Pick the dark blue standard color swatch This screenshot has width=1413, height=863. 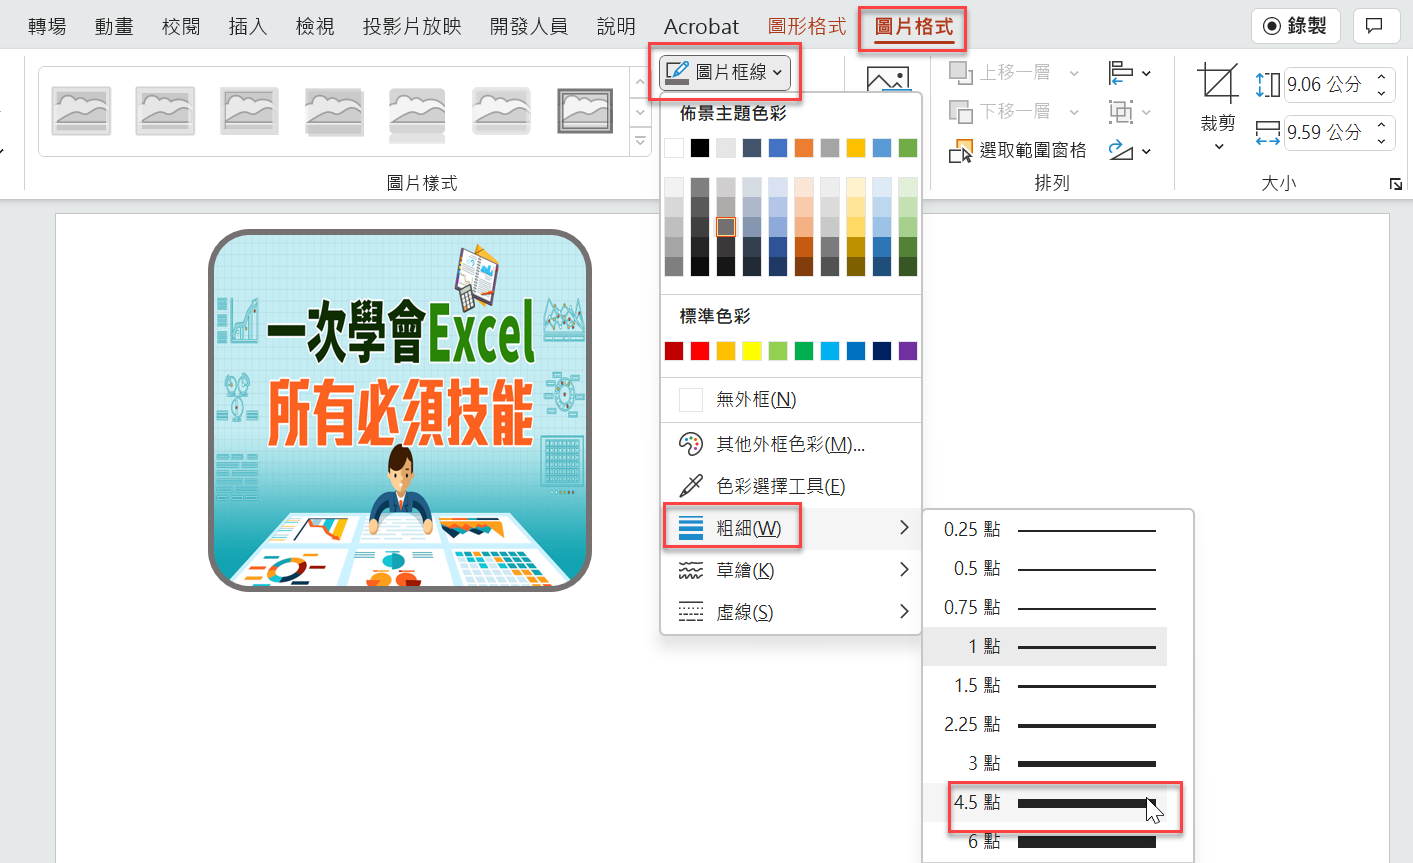tap(882, 351)
